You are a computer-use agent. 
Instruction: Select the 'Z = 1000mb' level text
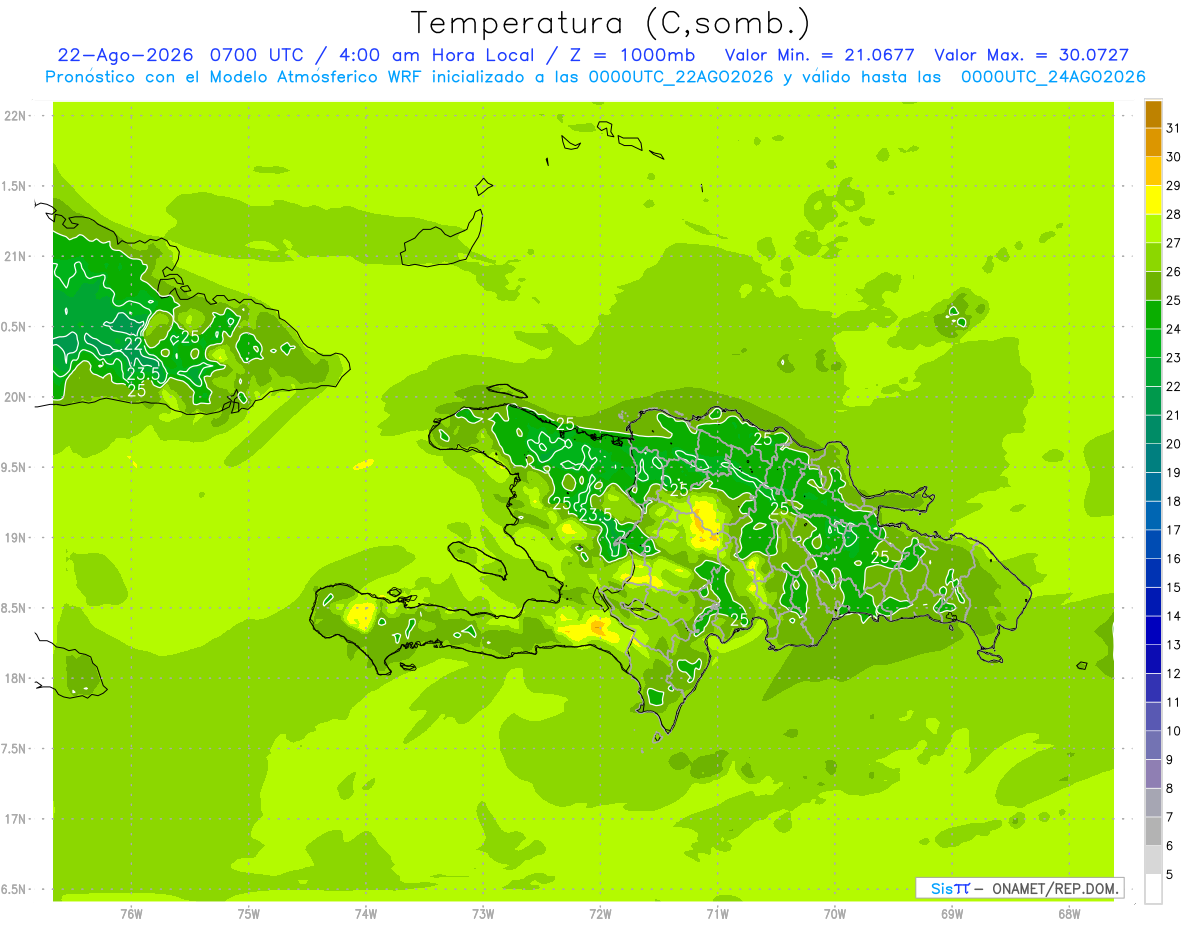[632, 55]
